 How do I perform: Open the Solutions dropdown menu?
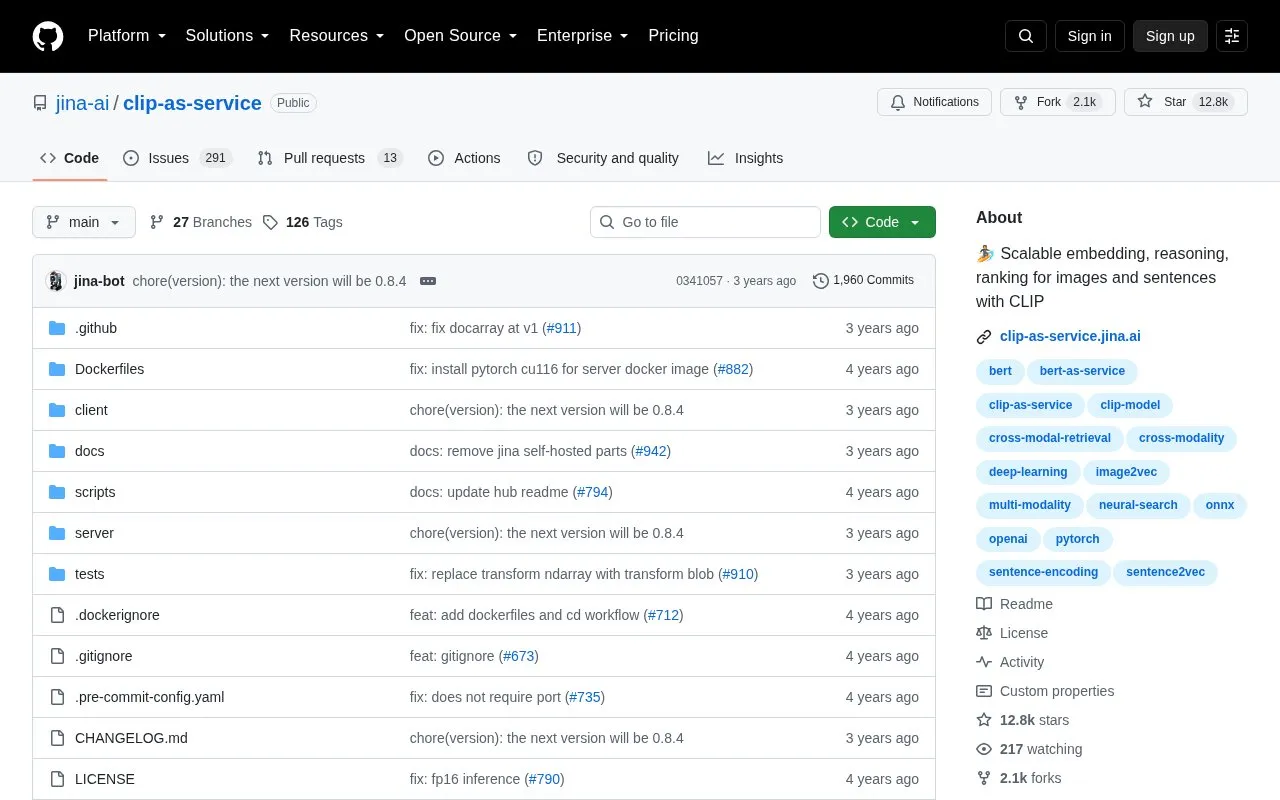coord(228,36)
